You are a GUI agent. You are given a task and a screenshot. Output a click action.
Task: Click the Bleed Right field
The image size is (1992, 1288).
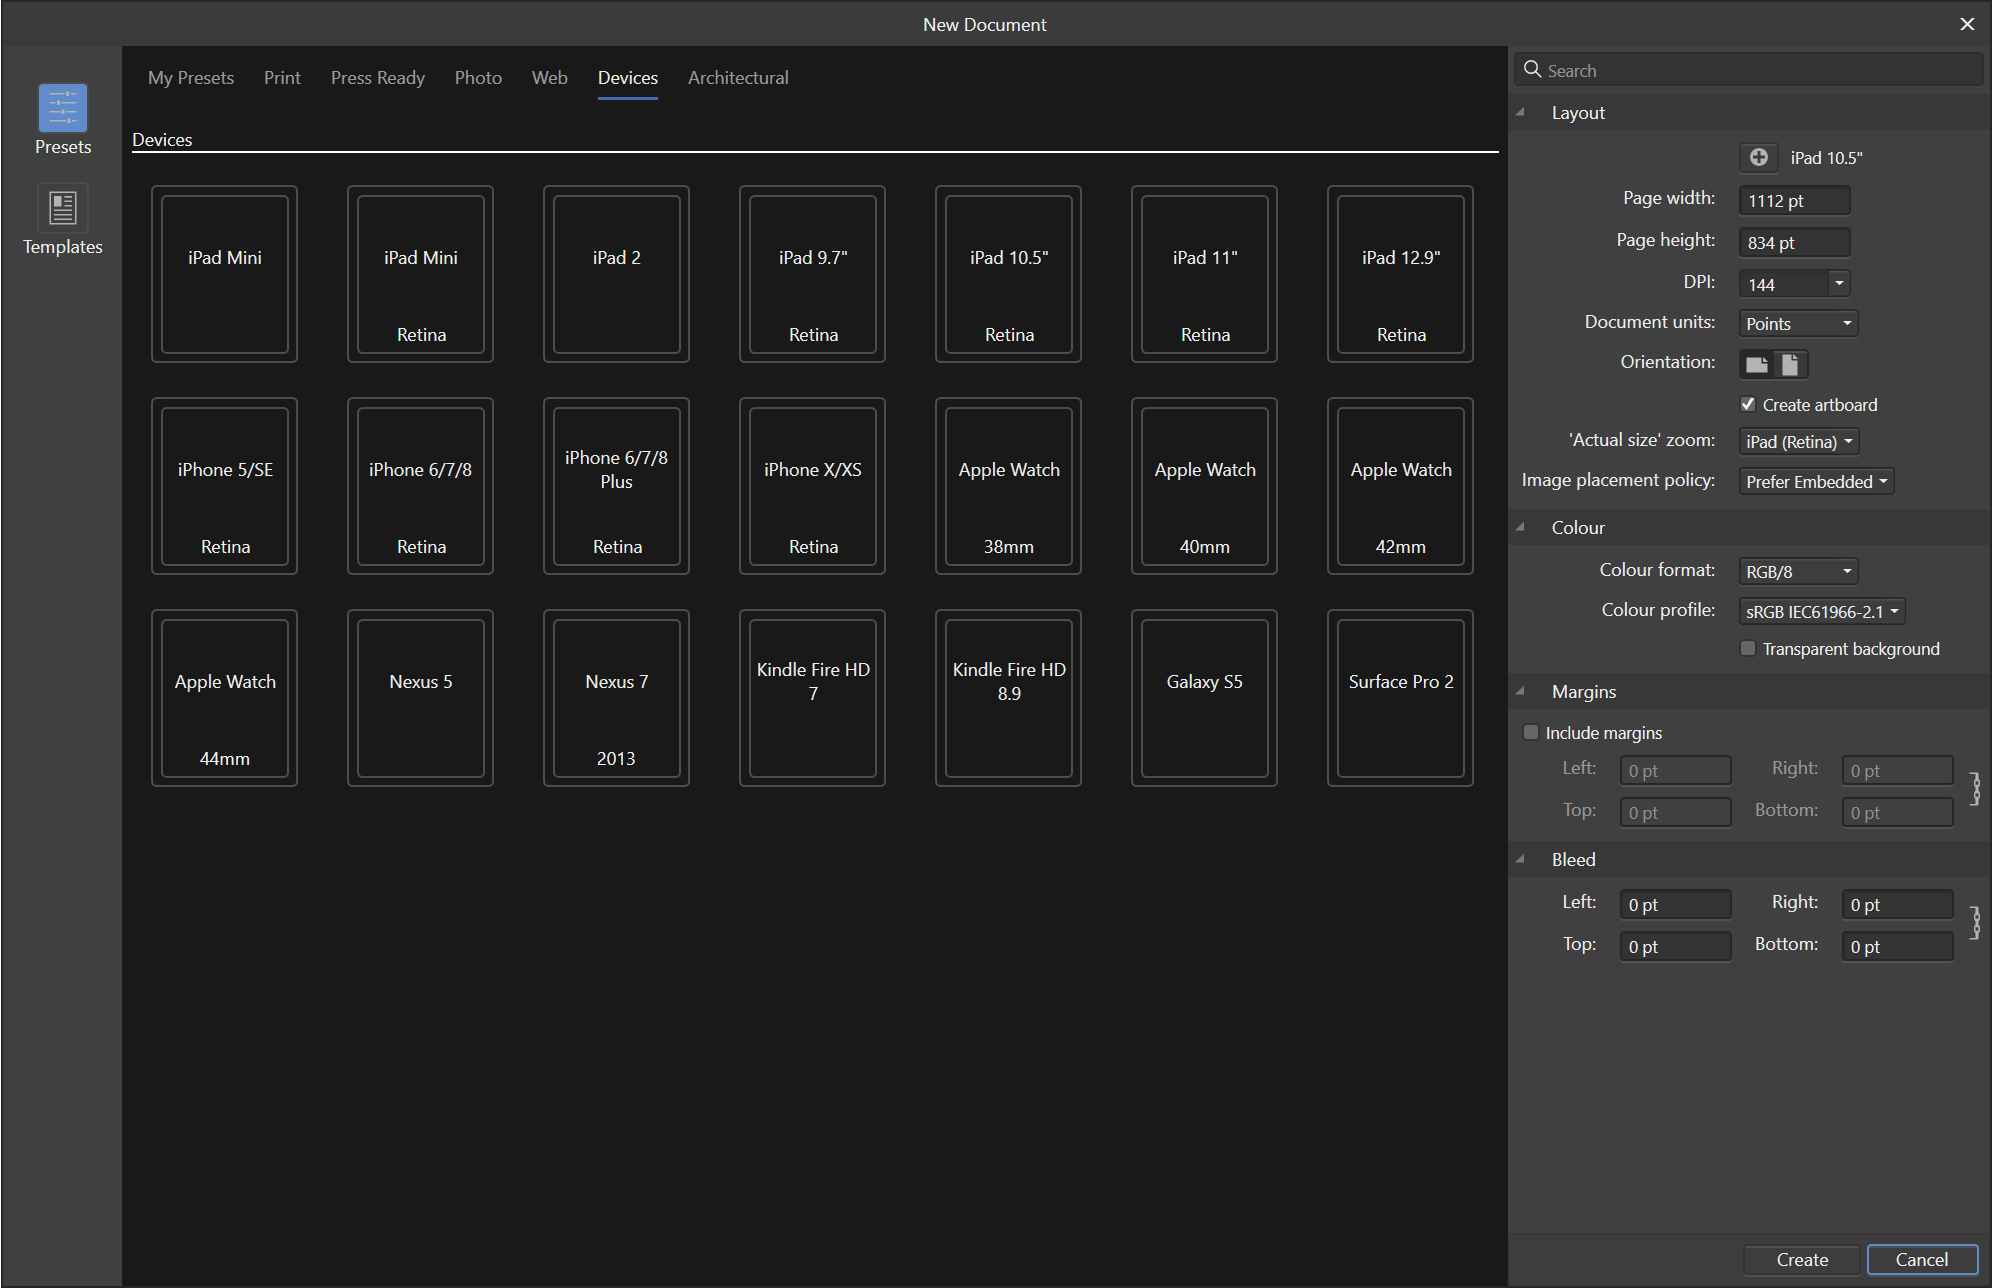coord(1898,904)
